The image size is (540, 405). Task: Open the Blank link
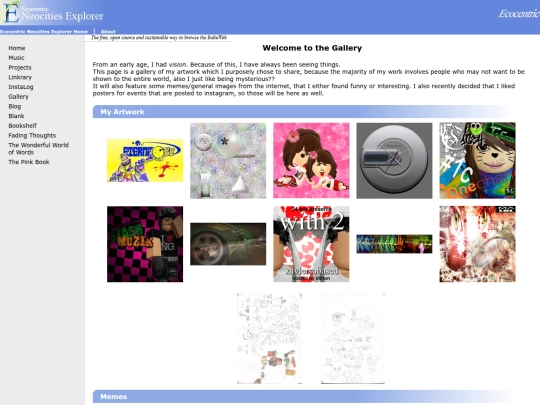pyautogui.click(x=16, y=116)
